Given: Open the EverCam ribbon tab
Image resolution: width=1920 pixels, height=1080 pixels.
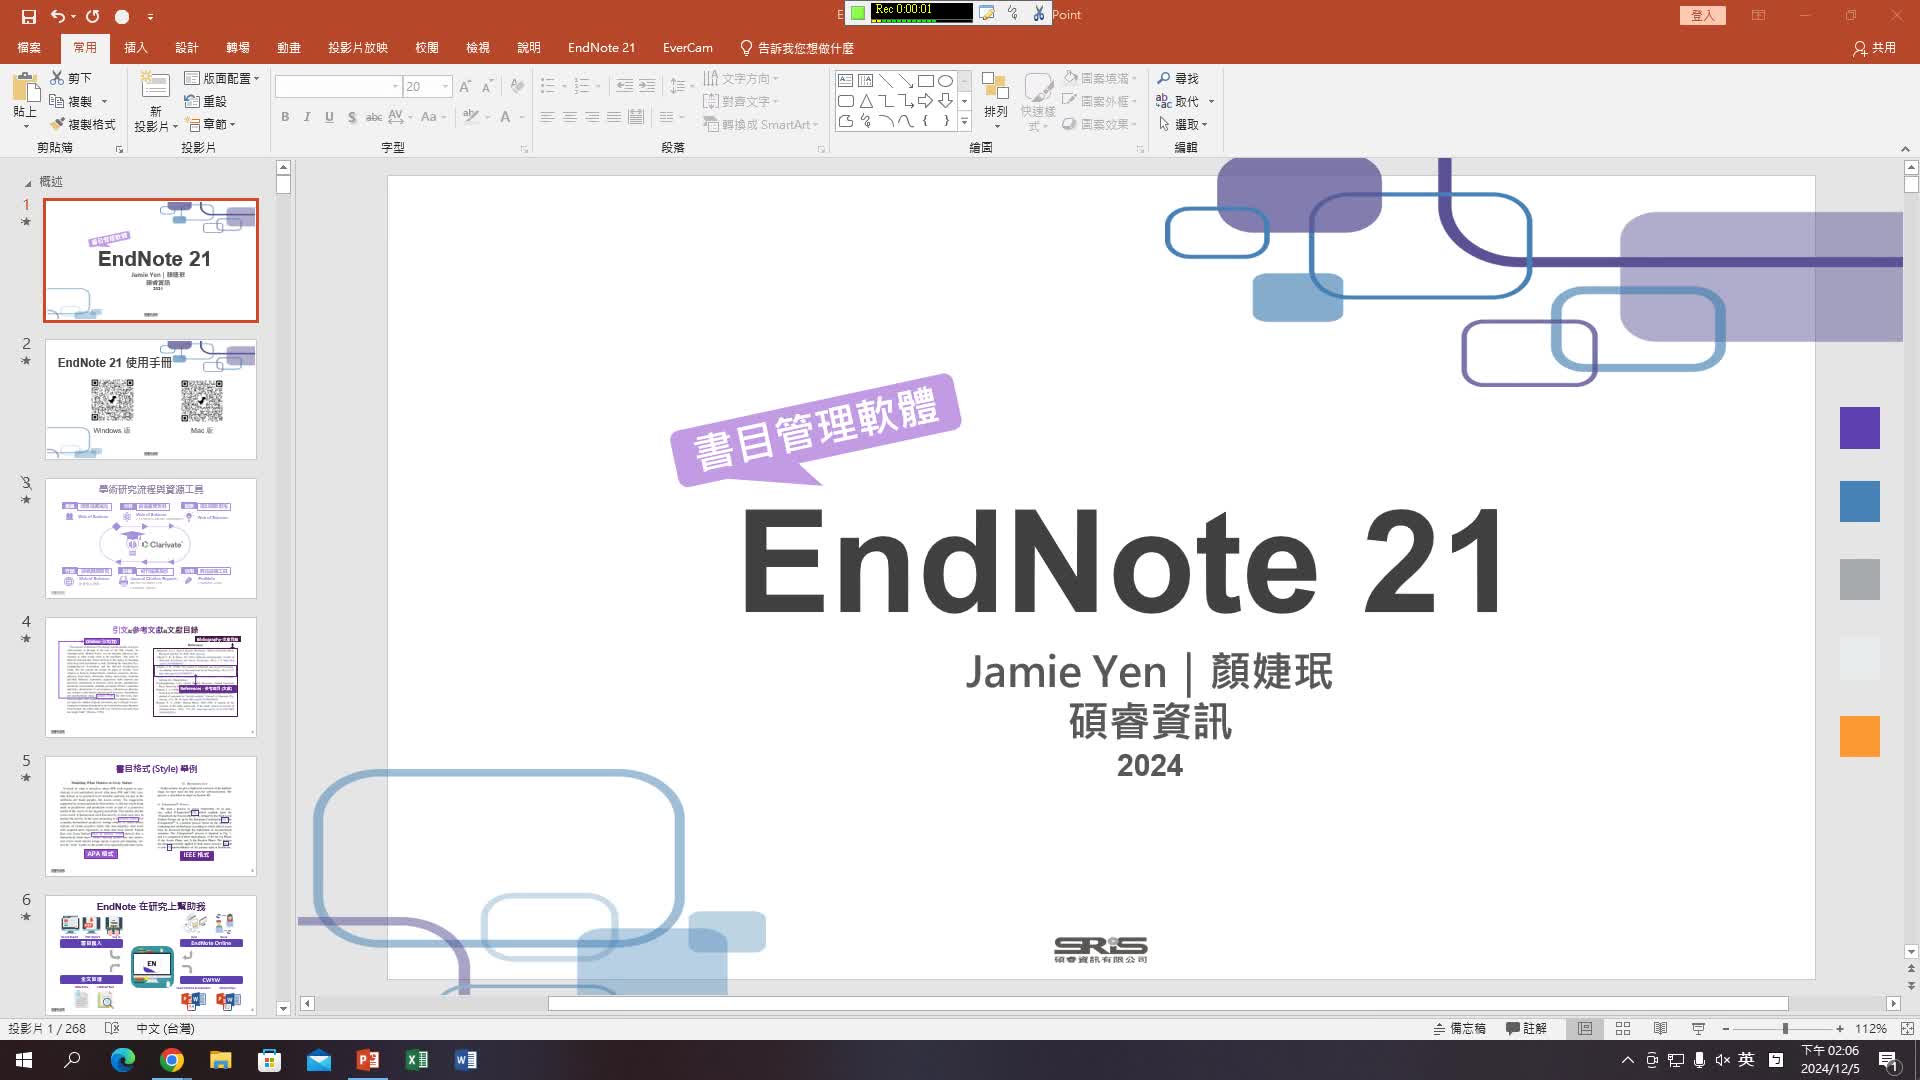Looking at the screenshot, I should [687, 47].
